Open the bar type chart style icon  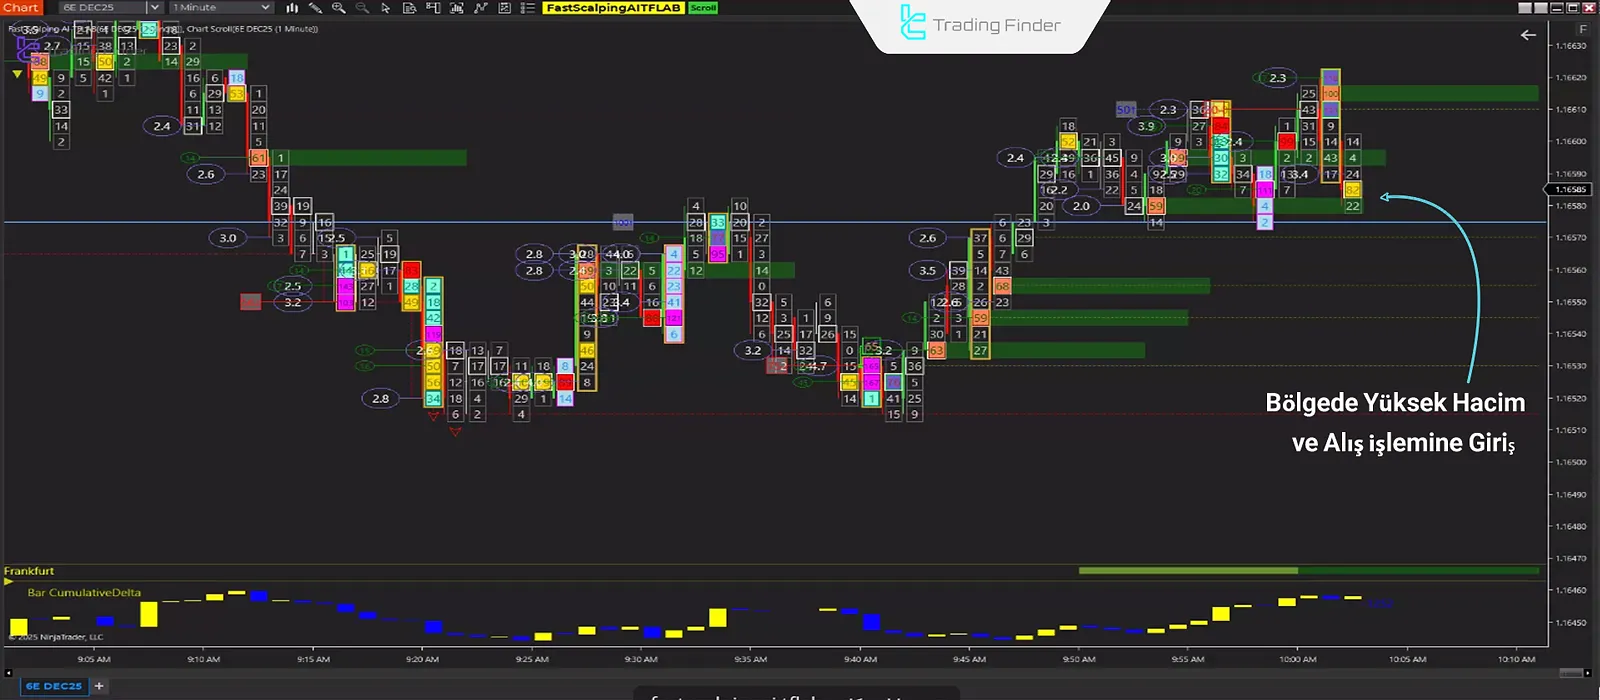tap(292, 8)
